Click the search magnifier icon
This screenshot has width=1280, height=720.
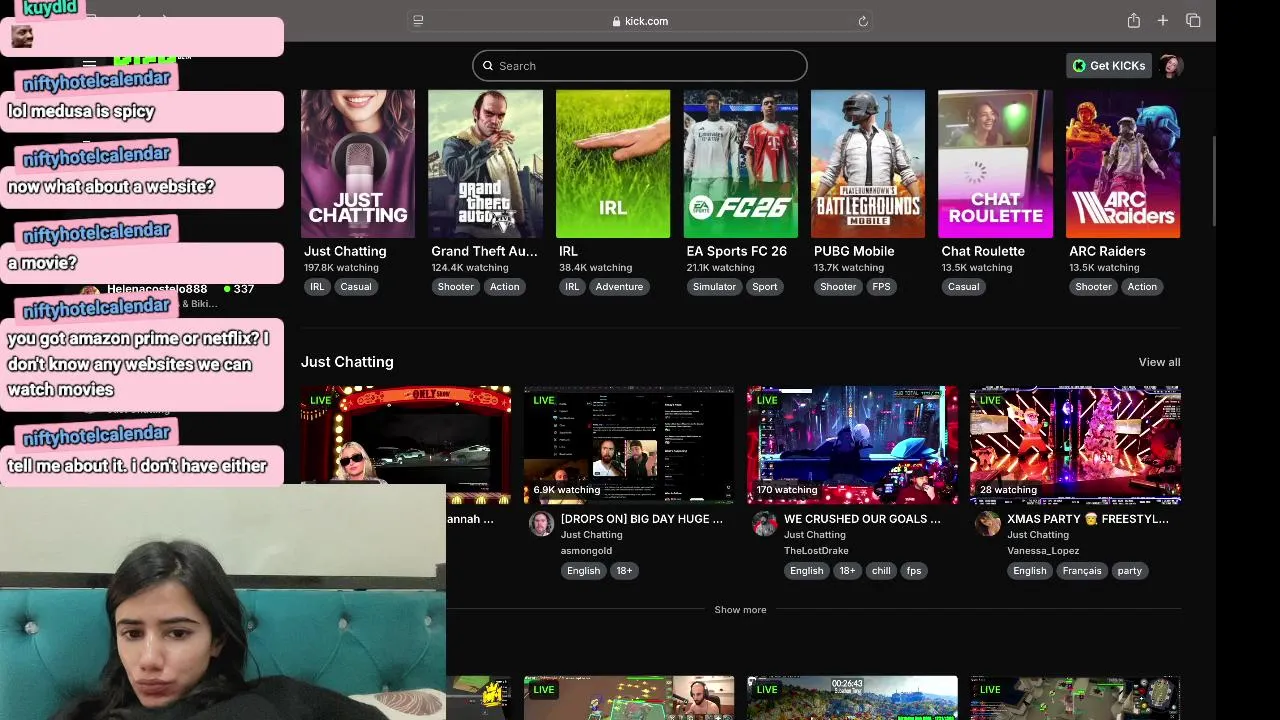click(x=488, y=66)
